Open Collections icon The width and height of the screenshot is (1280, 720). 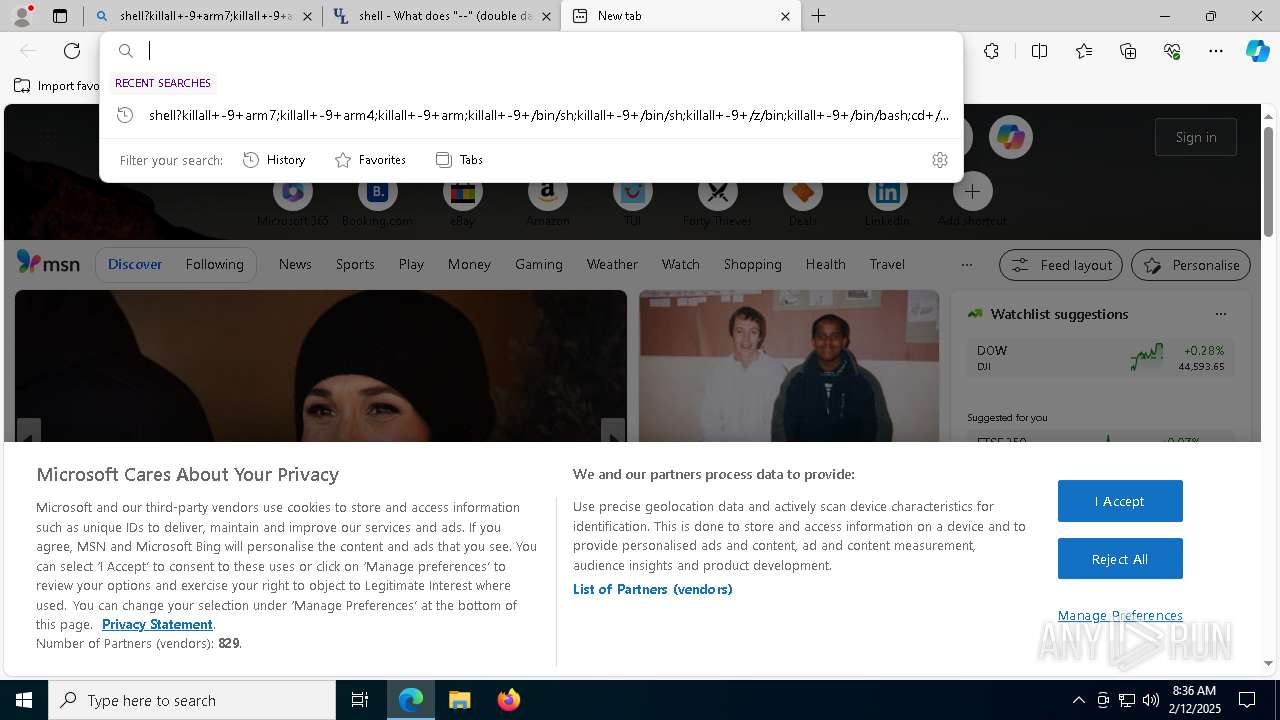pyautogui.click(x=1128, y=51)
